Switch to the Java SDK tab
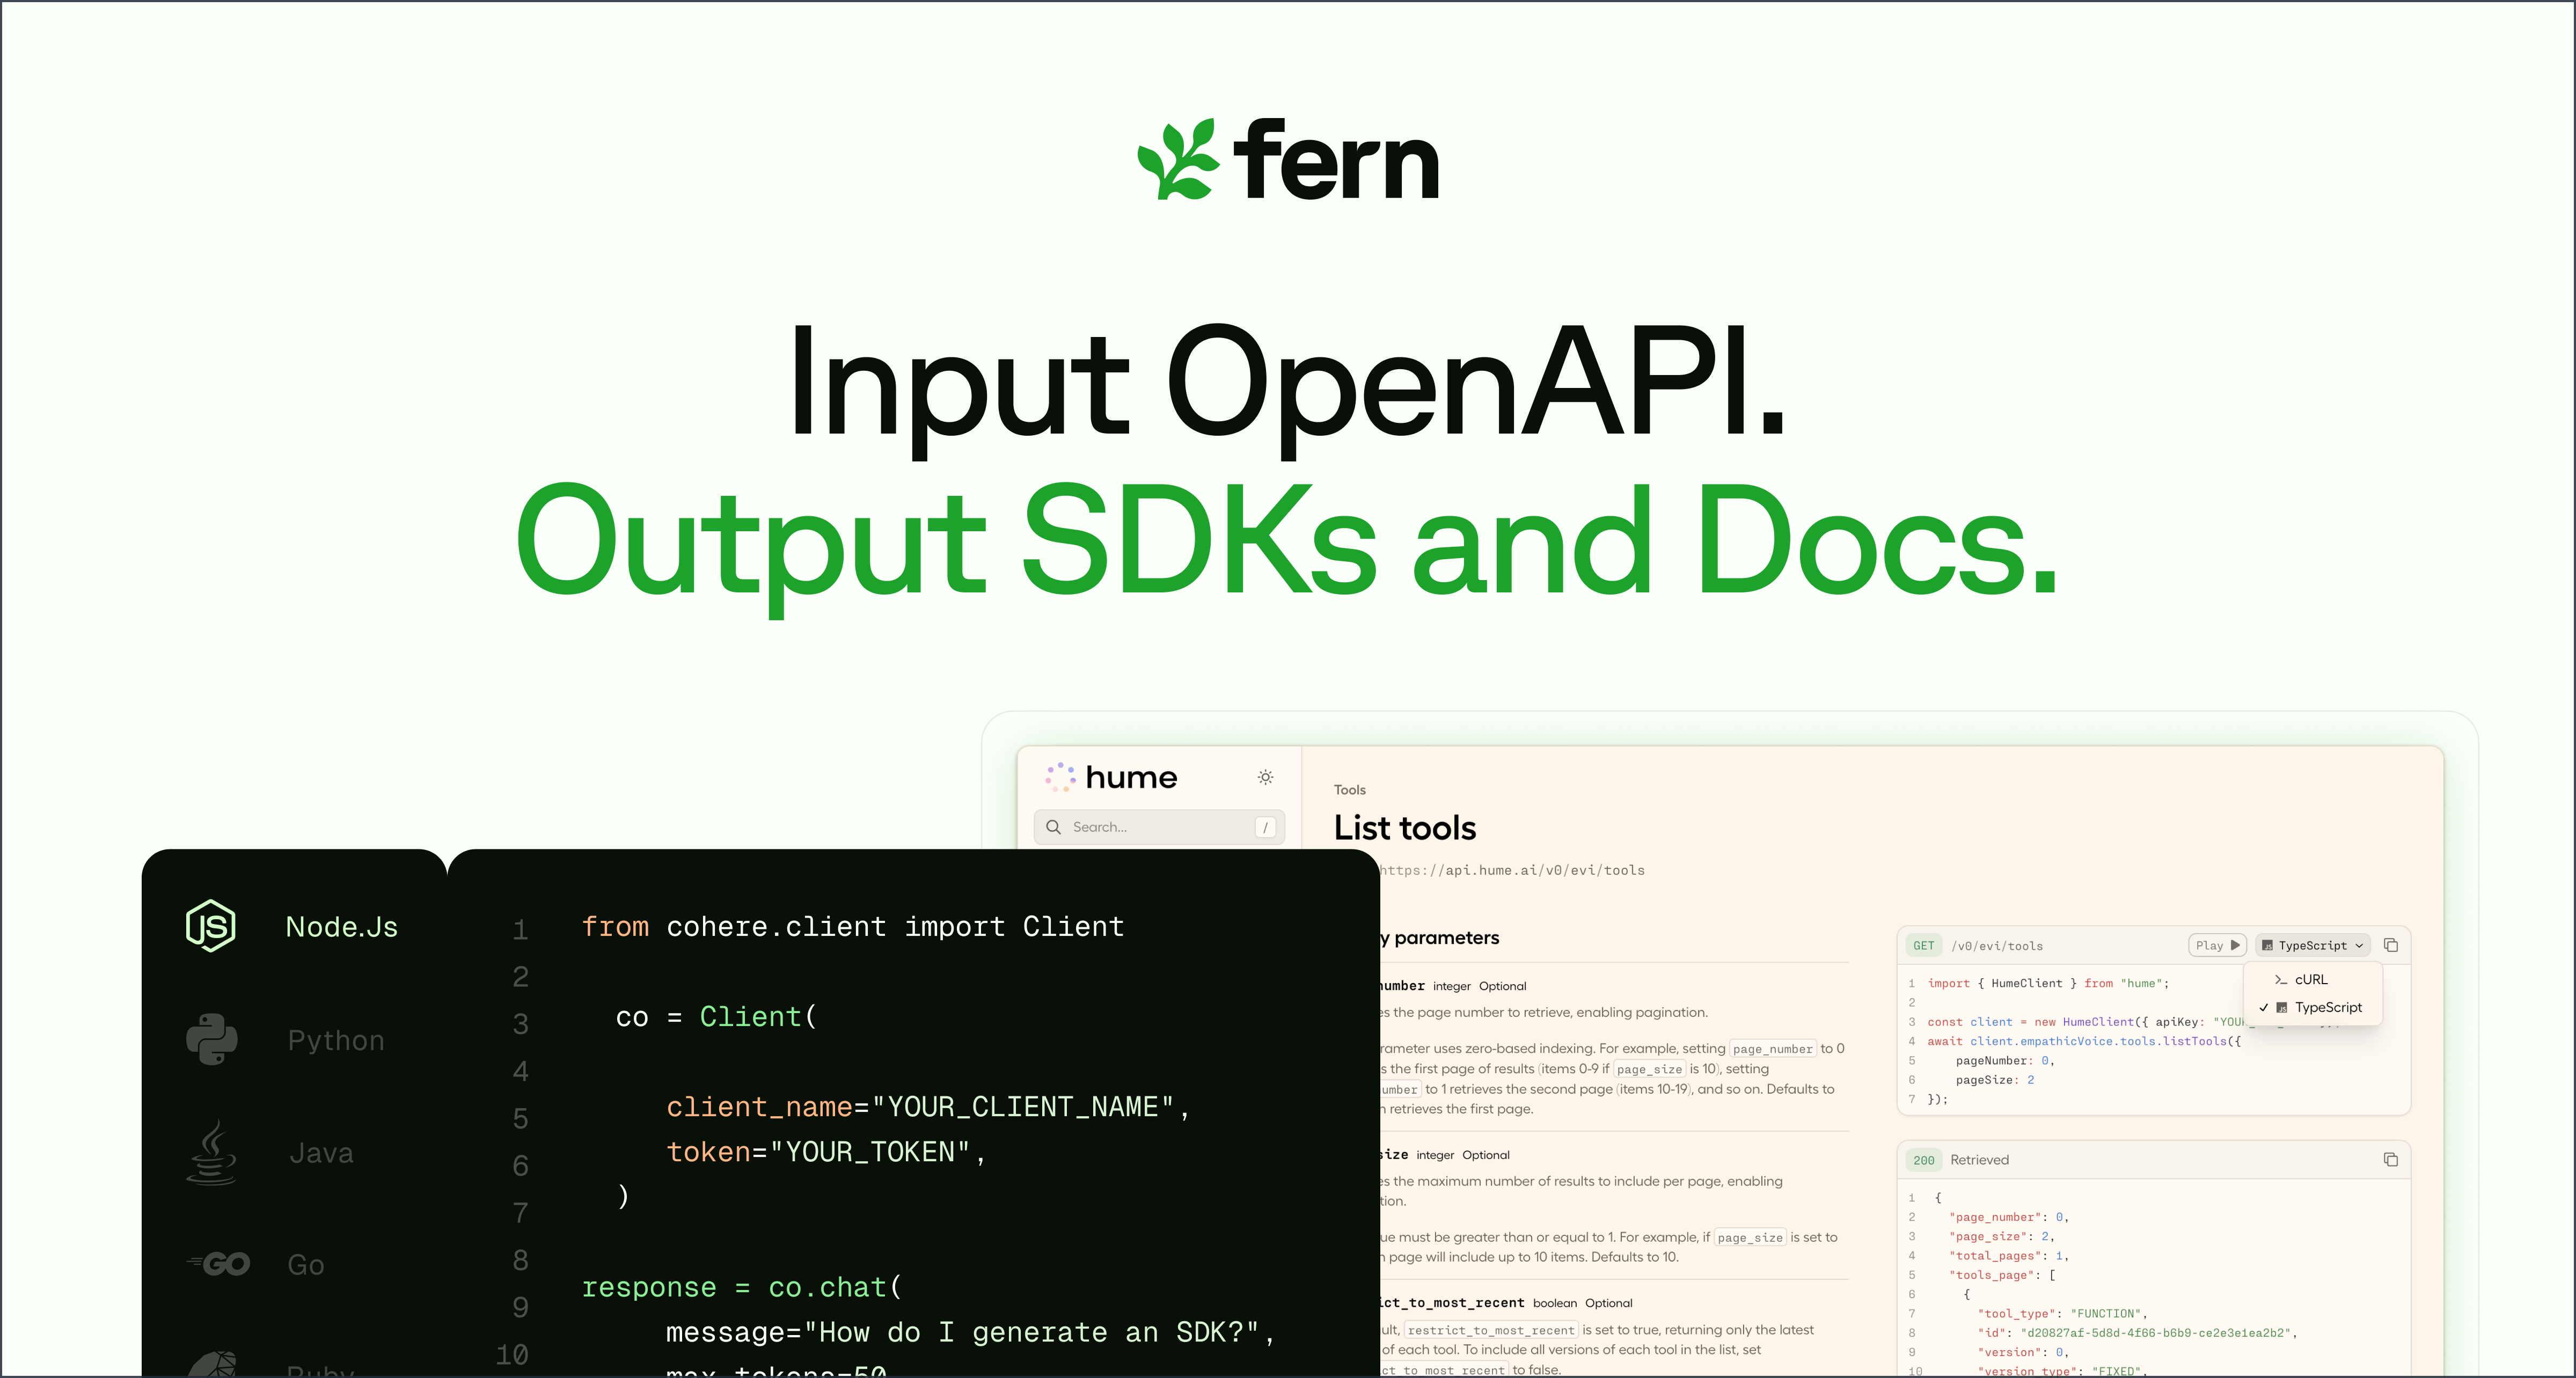The image size is (2576, 1378). point(321,1153)
